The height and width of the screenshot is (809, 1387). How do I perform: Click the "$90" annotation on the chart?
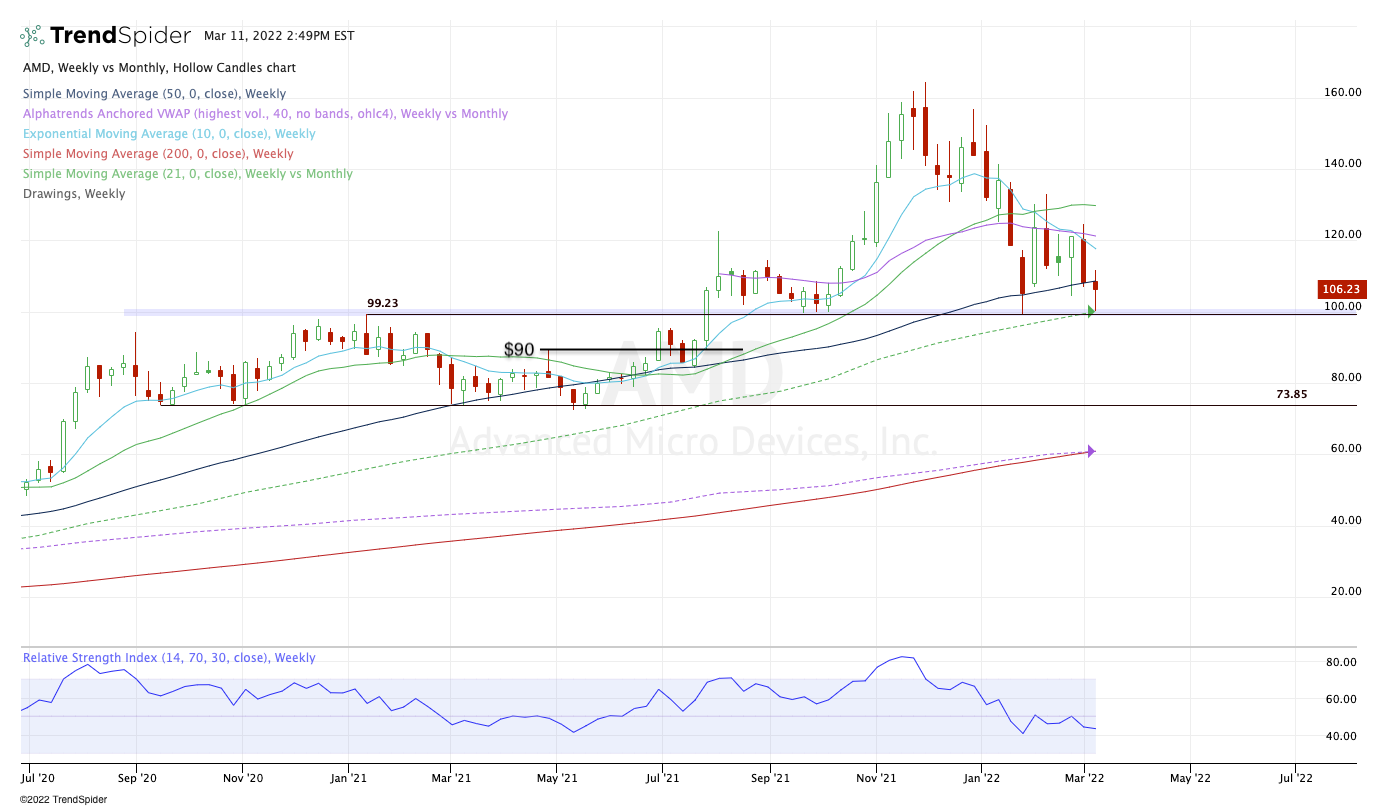(519, 351)
